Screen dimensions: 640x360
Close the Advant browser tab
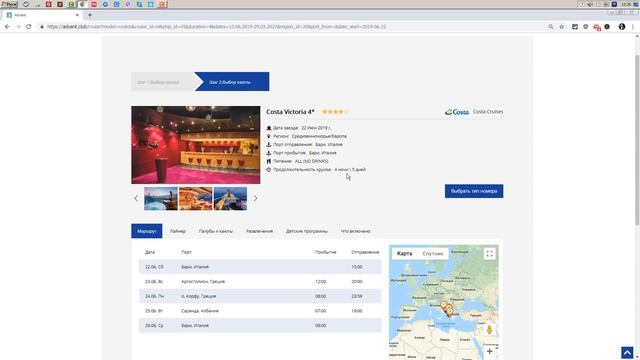coord(77,15)
